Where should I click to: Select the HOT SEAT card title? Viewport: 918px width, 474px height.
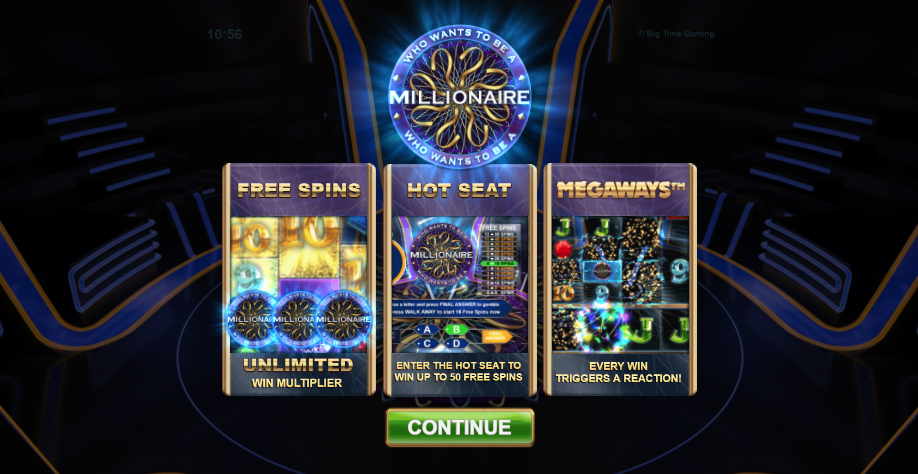[x=460, y=190]
